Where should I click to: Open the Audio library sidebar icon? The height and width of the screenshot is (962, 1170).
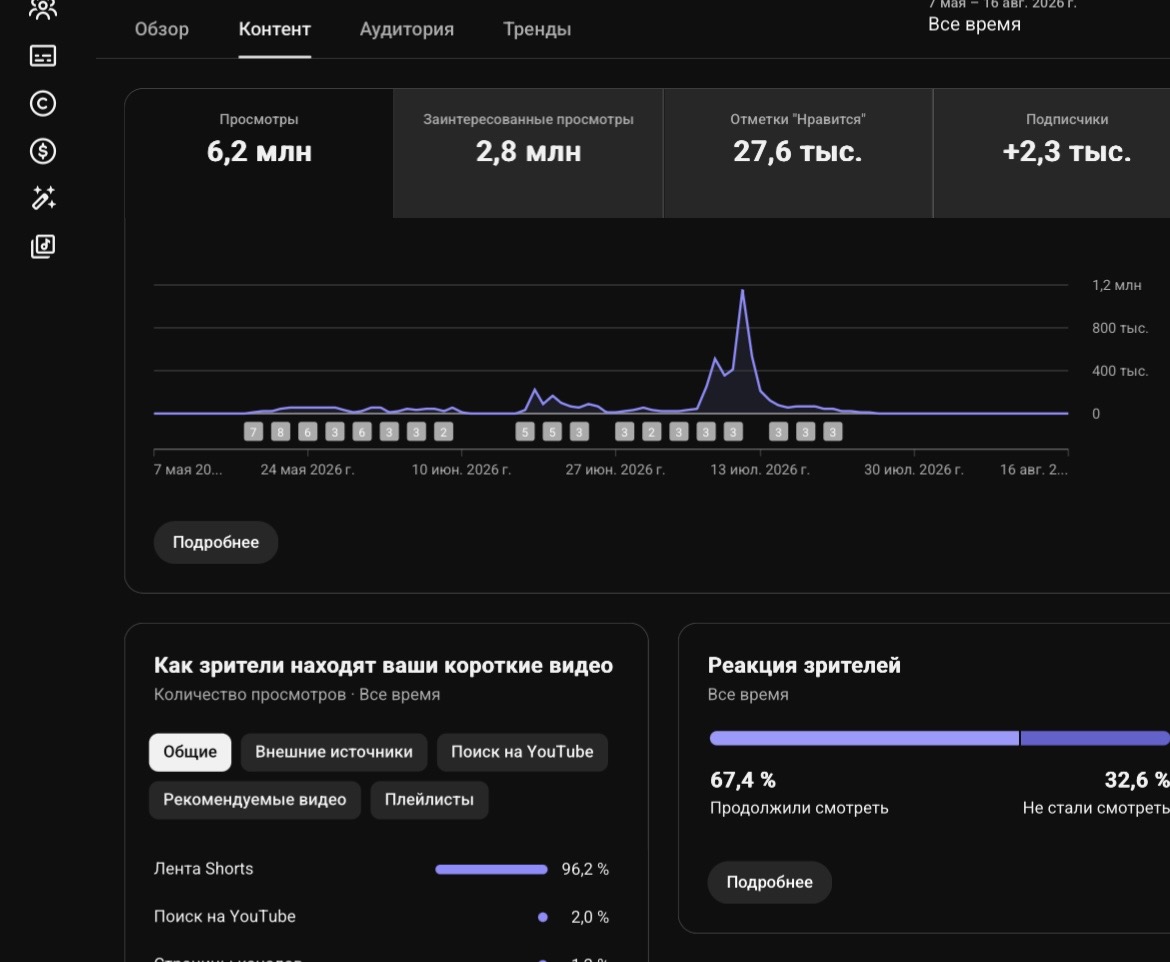point(43,246)
